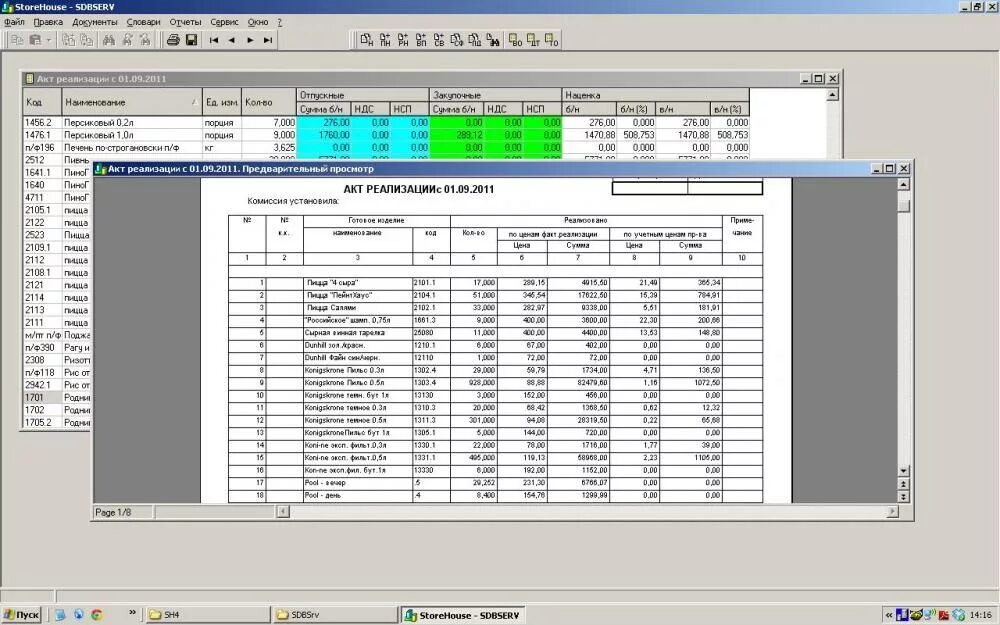The image size is (1000, 625).
Task: Go to first page arrow button
Action: coord(214,40)
